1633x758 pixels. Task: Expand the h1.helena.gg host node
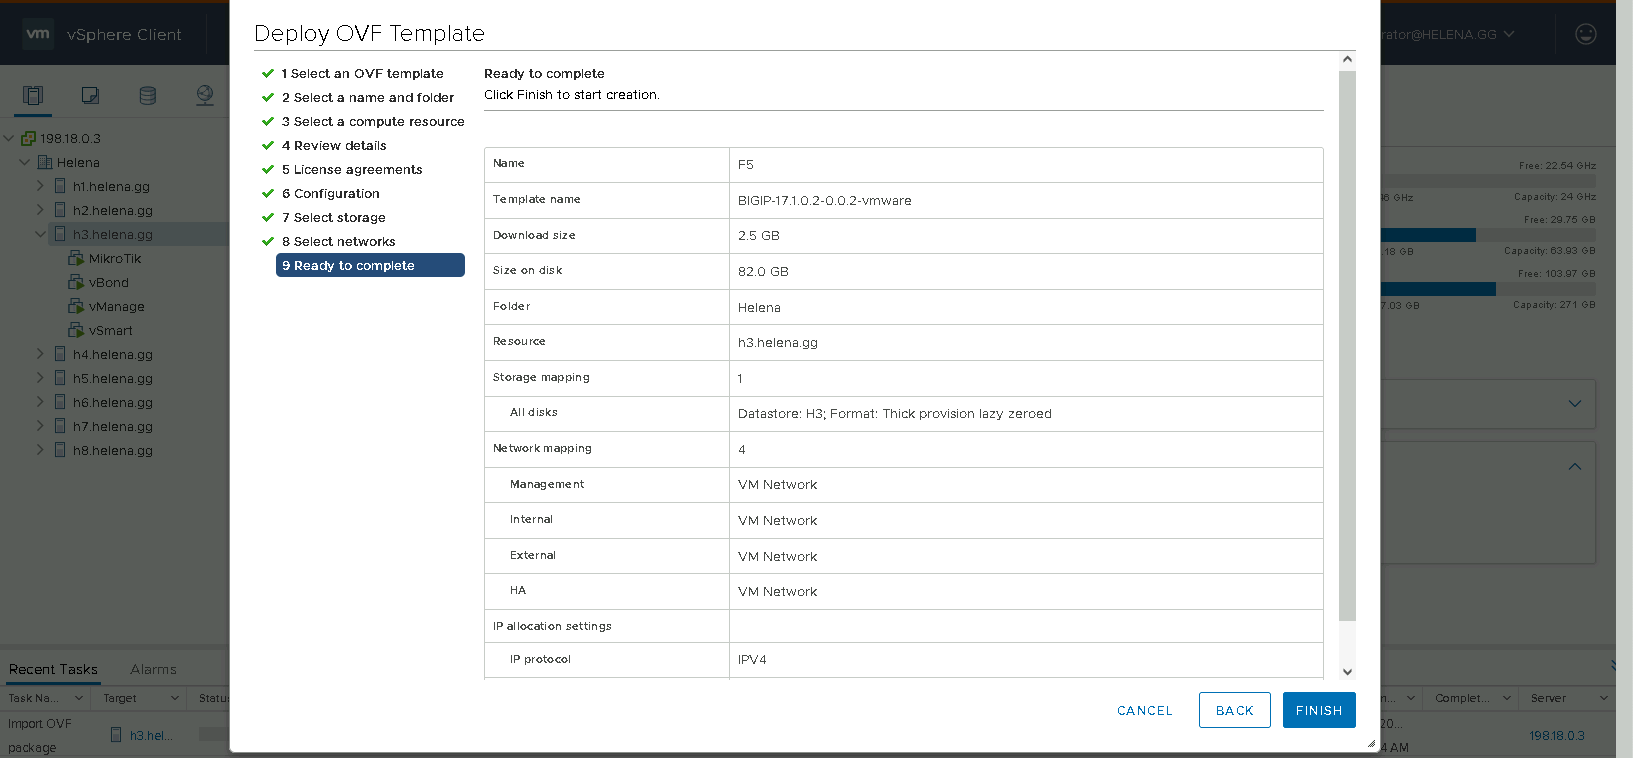(40, 186)
